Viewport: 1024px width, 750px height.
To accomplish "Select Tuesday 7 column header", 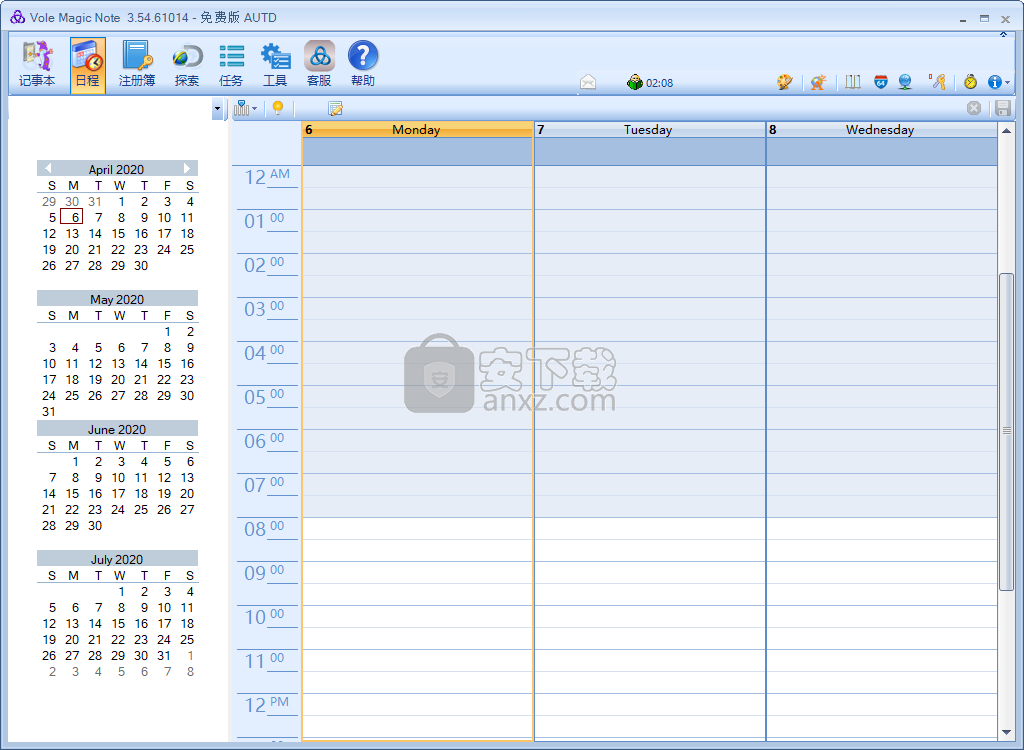I will (650, 129).
